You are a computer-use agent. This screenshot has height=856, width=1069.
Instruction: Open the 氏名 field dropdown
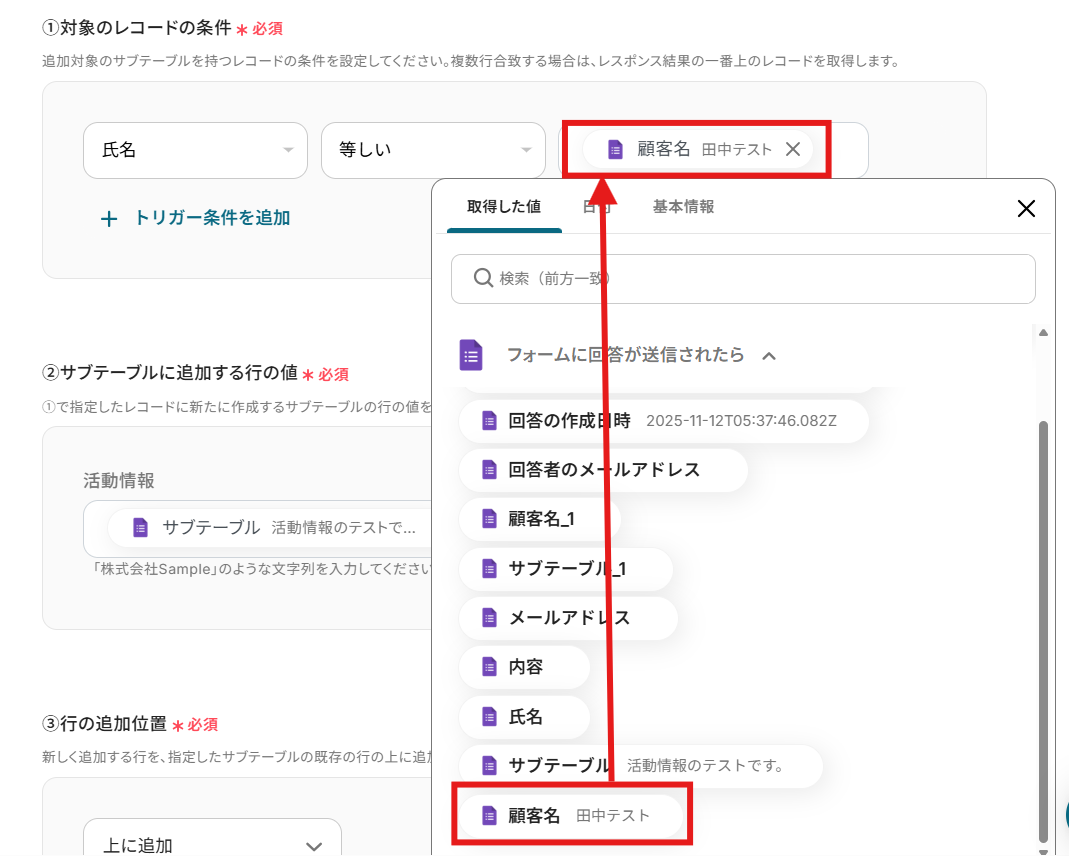coord(195,150)
